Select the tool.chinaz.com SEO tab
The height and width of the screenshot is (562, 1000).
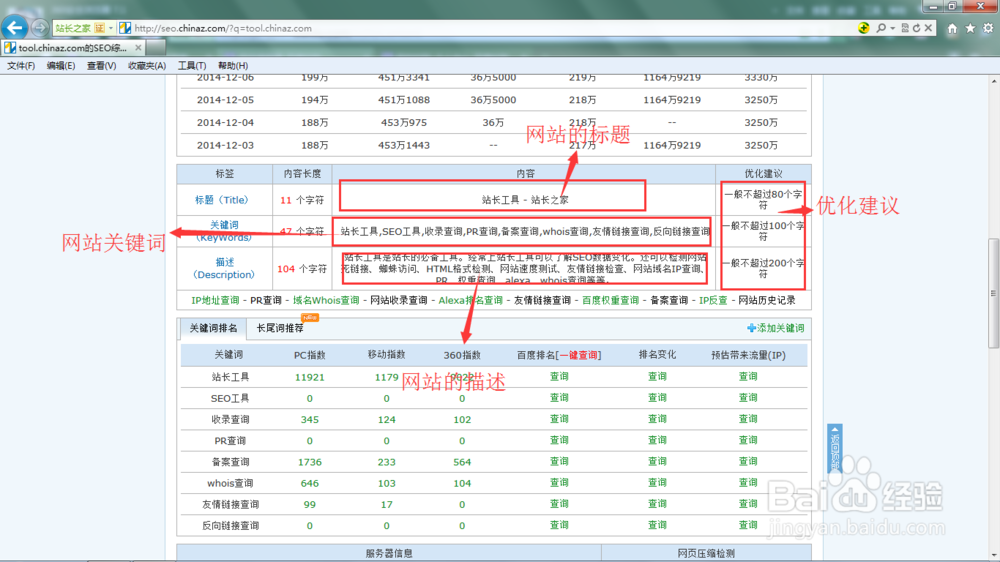pyautogui.click(x=73, y=48)
